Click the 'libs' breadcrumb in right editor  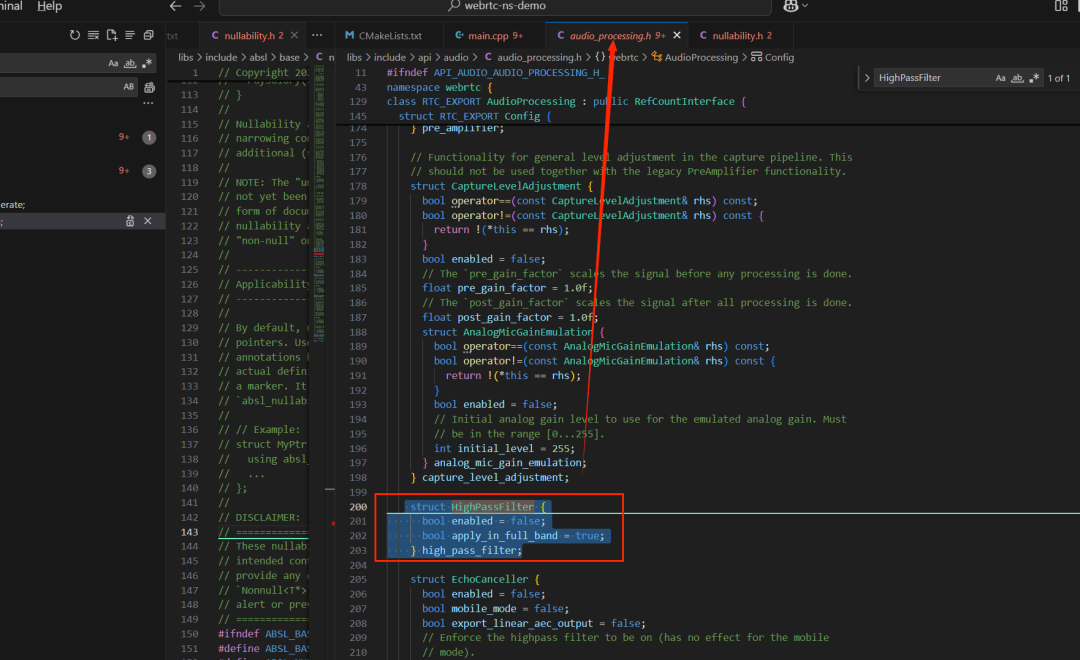click(354, 57)
